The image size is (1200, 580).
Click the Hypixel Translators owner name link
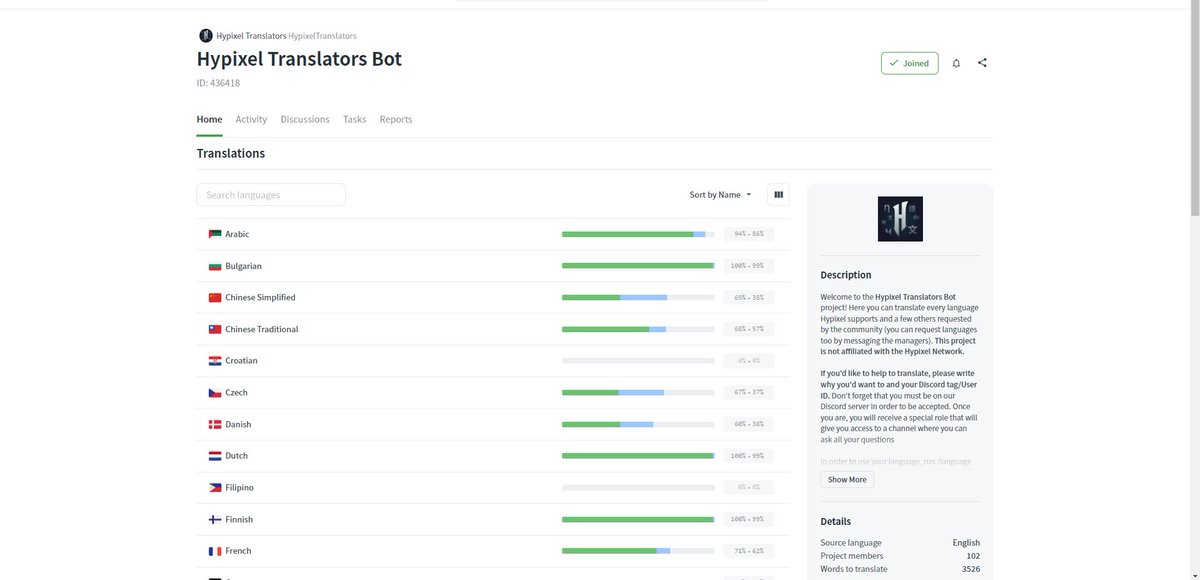tap(250, 36)
